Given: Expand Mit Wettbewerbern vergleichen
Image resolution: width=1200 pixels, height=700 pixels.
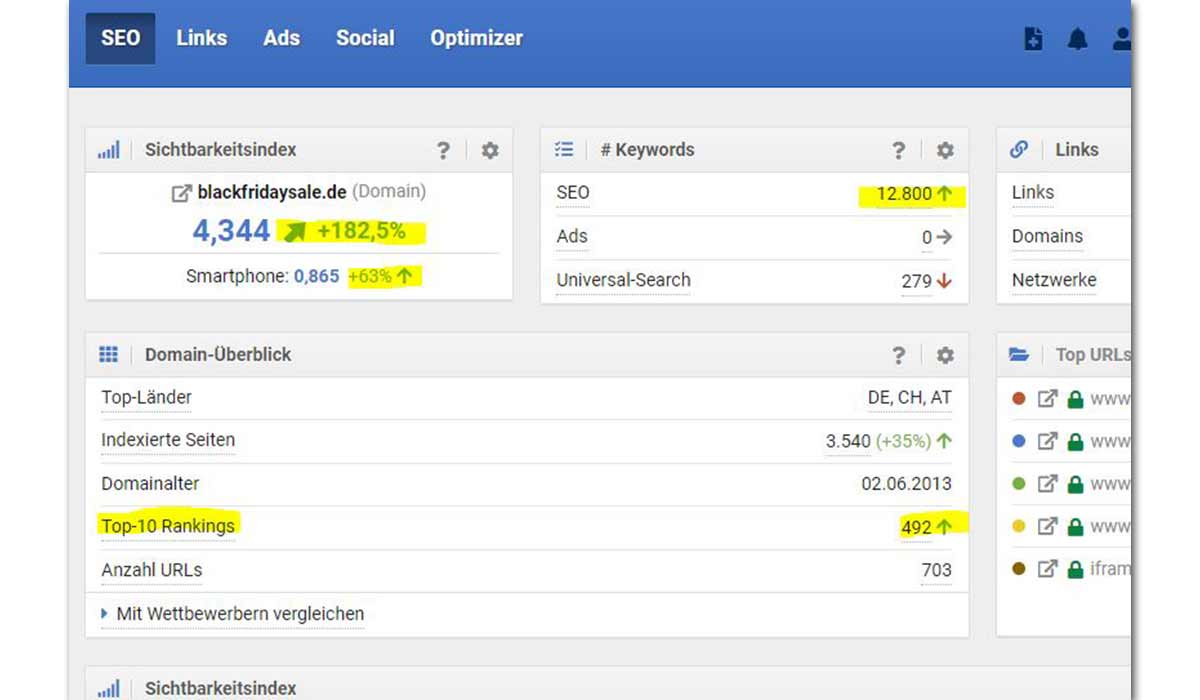Looking at the screenshot, I should [x=233, y=613].
